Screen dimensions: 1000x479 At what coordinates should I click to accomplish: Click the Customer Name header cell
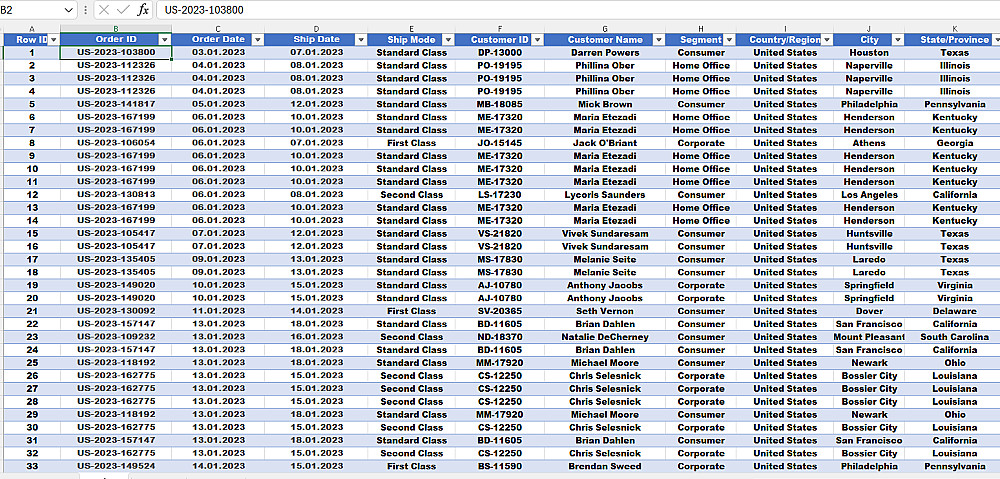coord(605,40)
